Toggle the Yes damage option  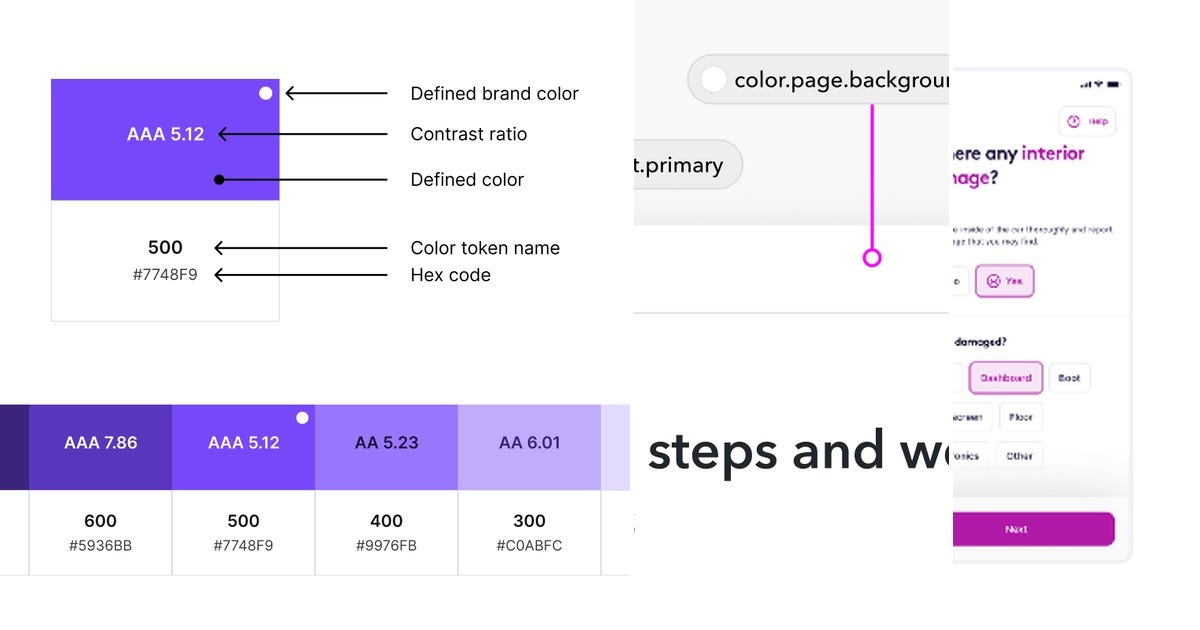tap(1004, 281)
